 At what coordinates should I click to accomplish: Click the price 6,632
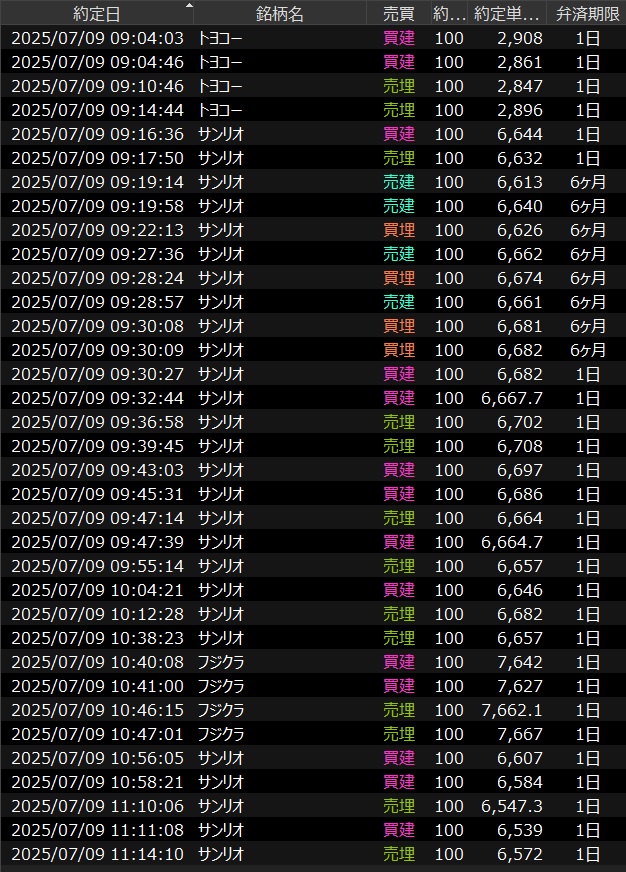click(520, 158)
